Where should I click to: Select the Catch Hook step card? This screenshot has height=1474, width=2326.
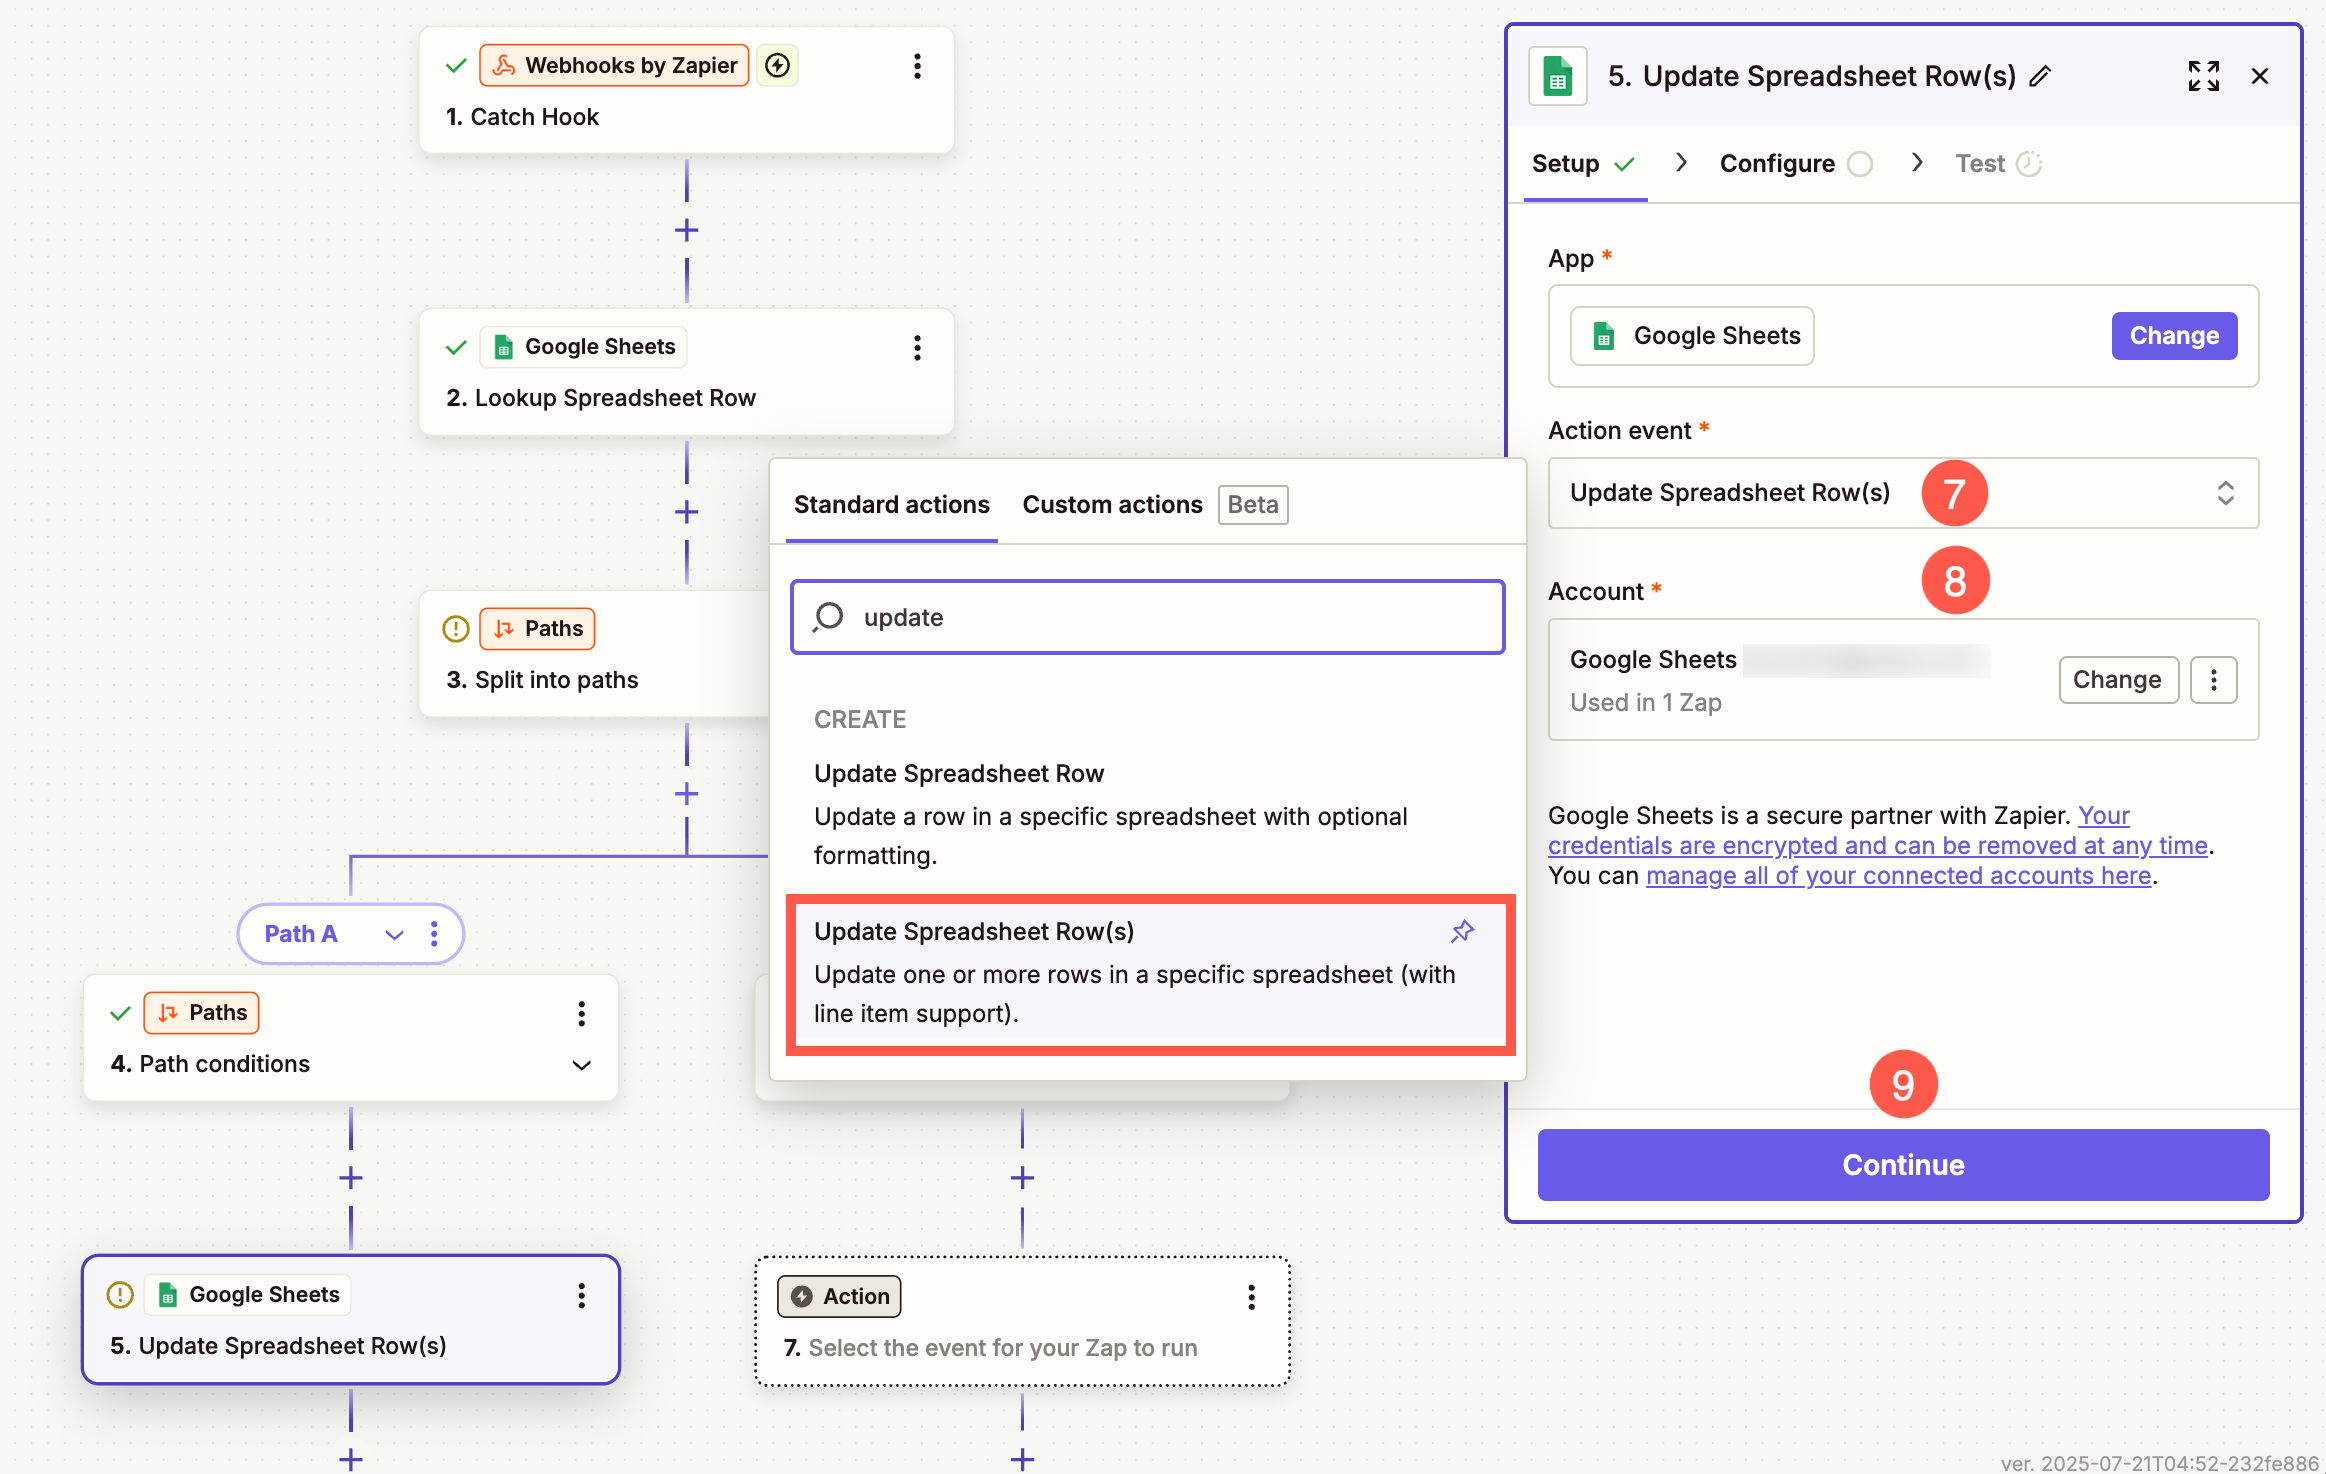click(x=686, y=91)
